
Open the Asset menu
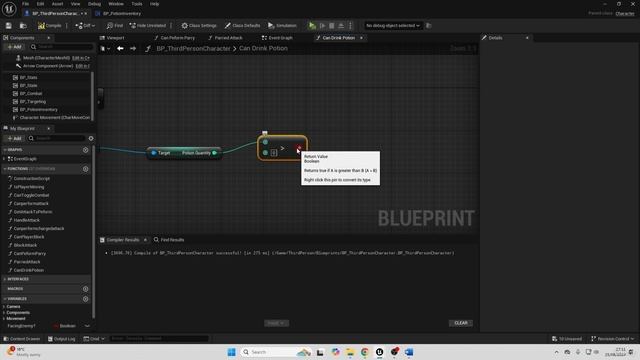[x=57, y=4]
